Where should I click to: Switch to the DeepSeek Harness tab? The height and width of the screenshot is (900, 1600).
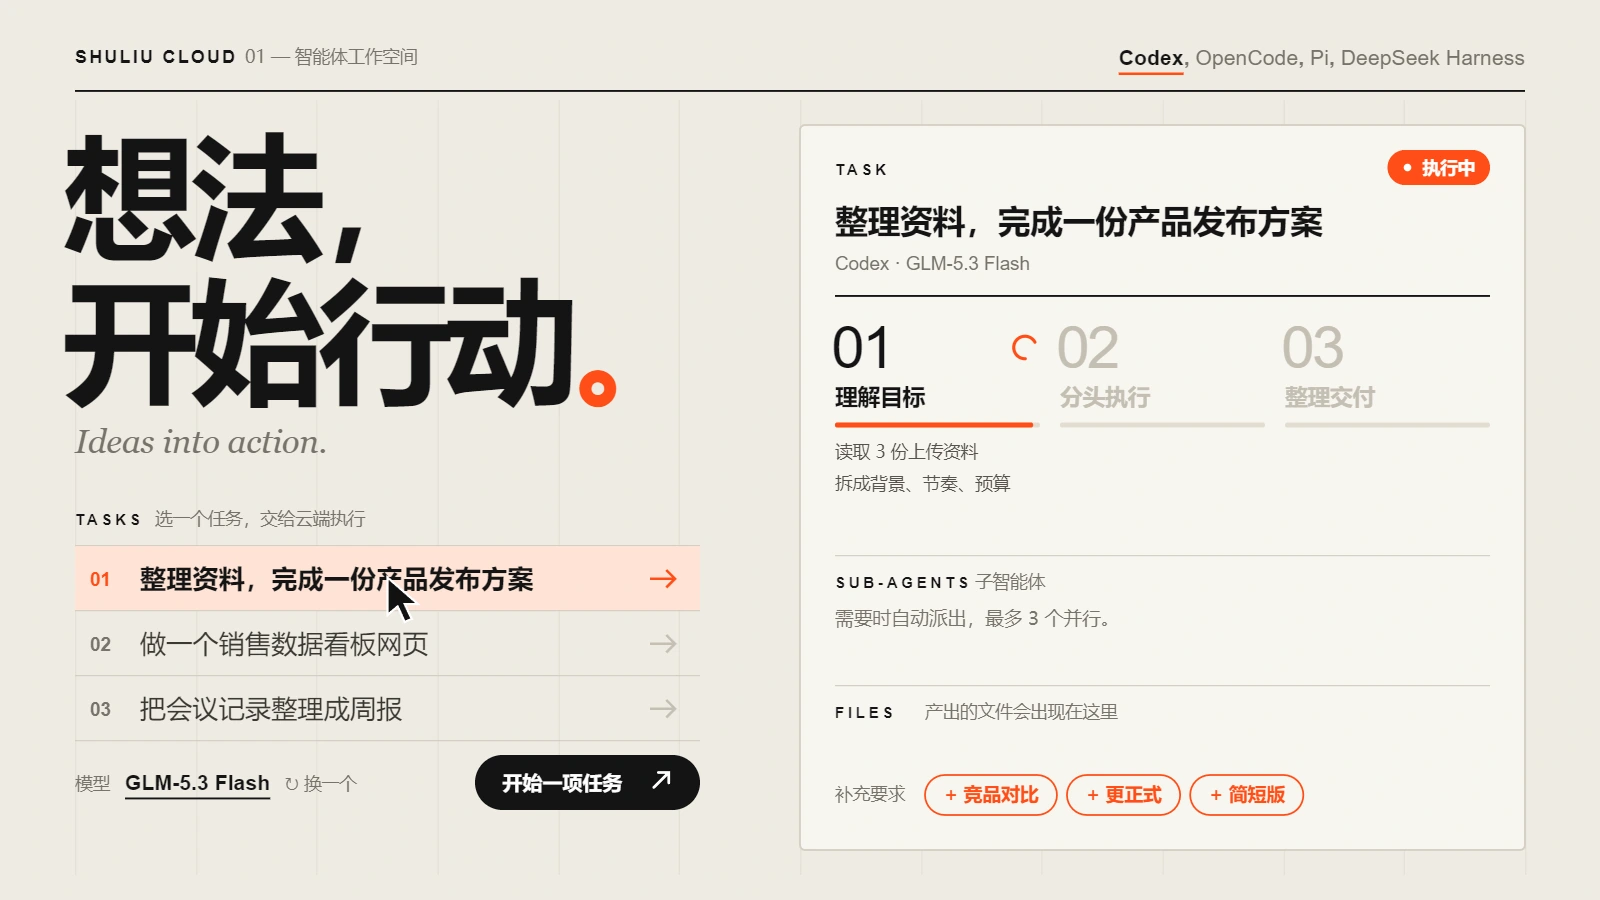point(1432,58)
